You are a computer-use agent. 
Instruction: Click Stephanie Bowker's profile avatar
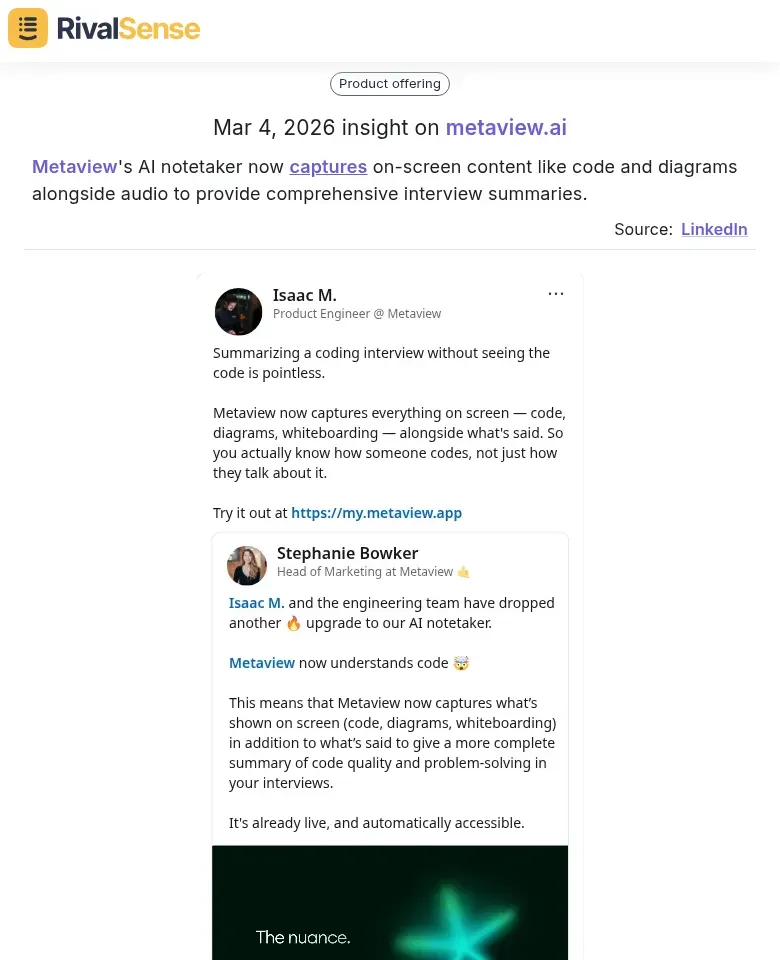(247, 565)
